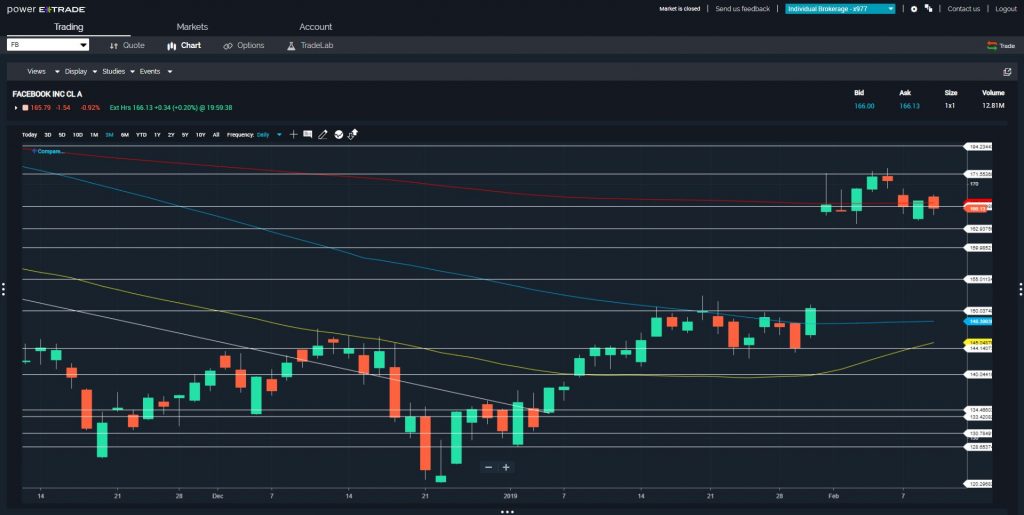Viewport: 1024px width, 515px height.
Task: Click right panel handle dots
Action: coord(1021,289)
